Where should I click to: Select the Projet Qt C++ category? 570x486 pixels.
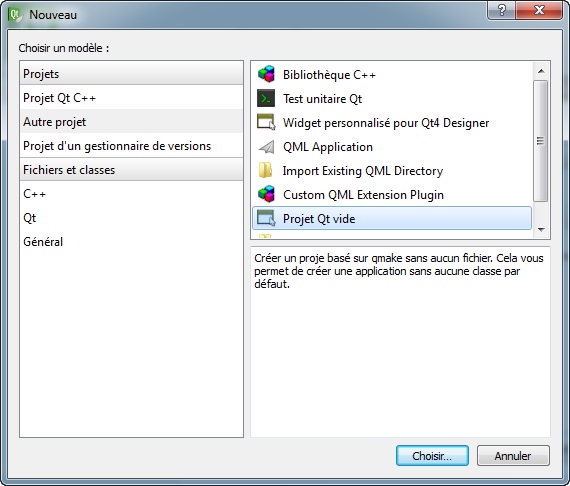(131, 98)
